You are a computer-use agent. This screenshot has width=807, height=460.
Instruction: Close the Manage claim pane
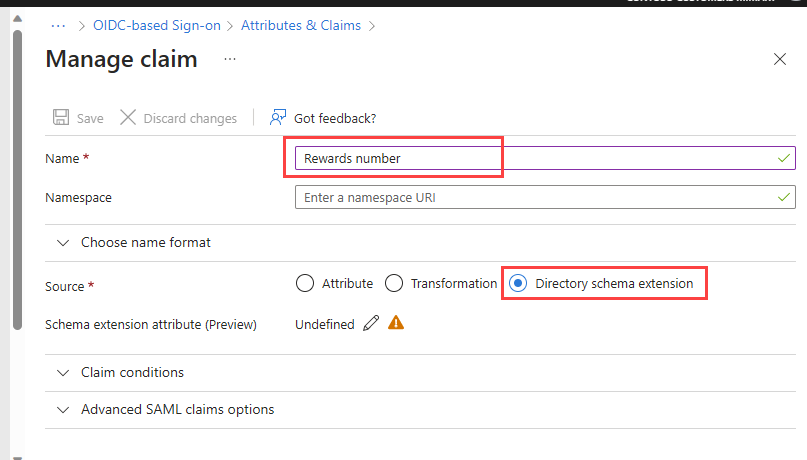(780, 59)
